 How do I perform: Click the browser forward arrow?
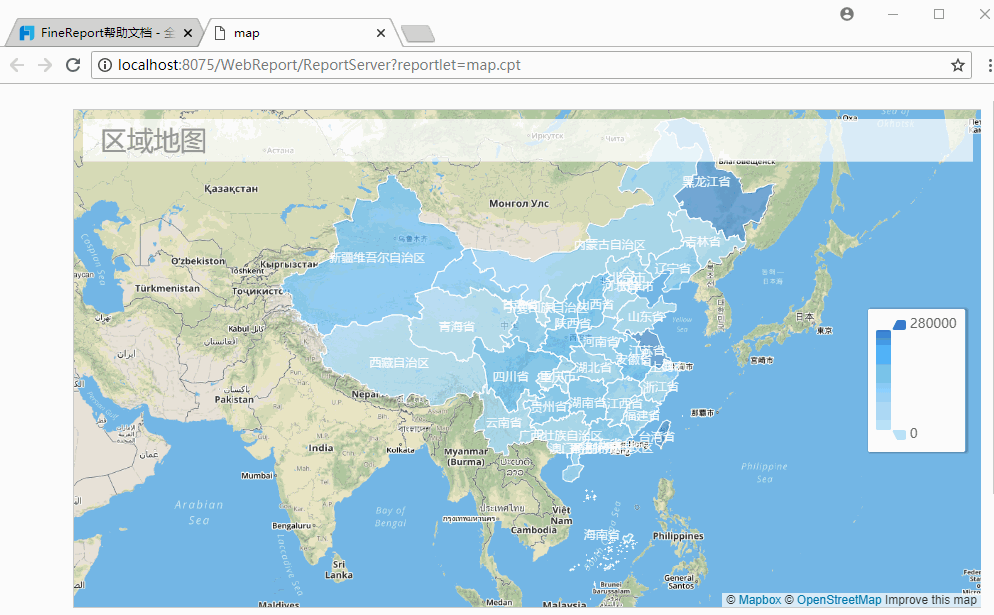(x=44, y=65)
